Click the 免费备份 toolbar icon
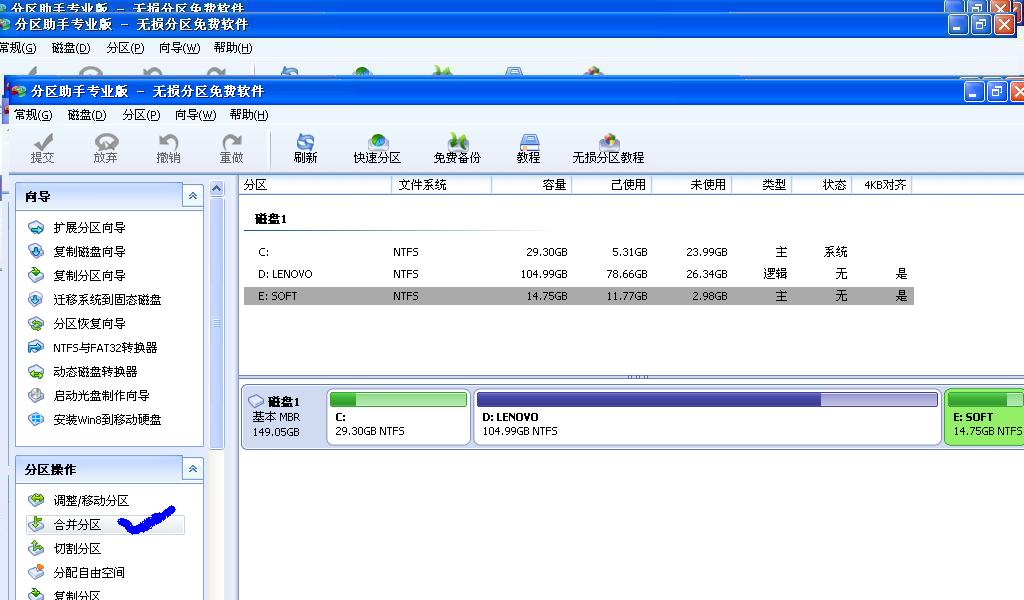Viewport: 1024px width, 600px height. (457, 148)
